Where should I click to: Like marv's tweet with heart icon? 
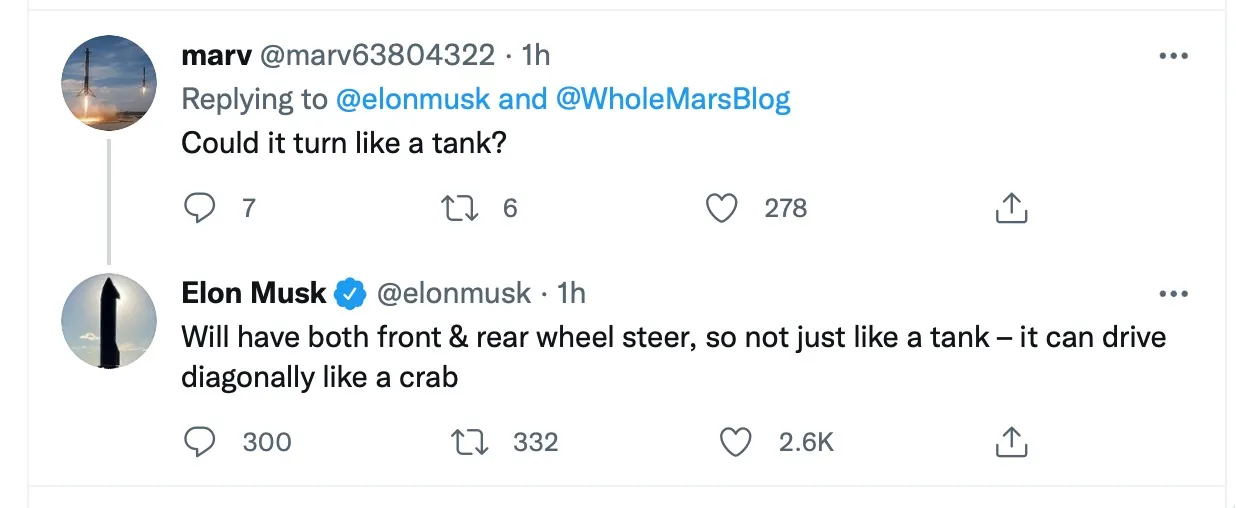pos(721,208)
